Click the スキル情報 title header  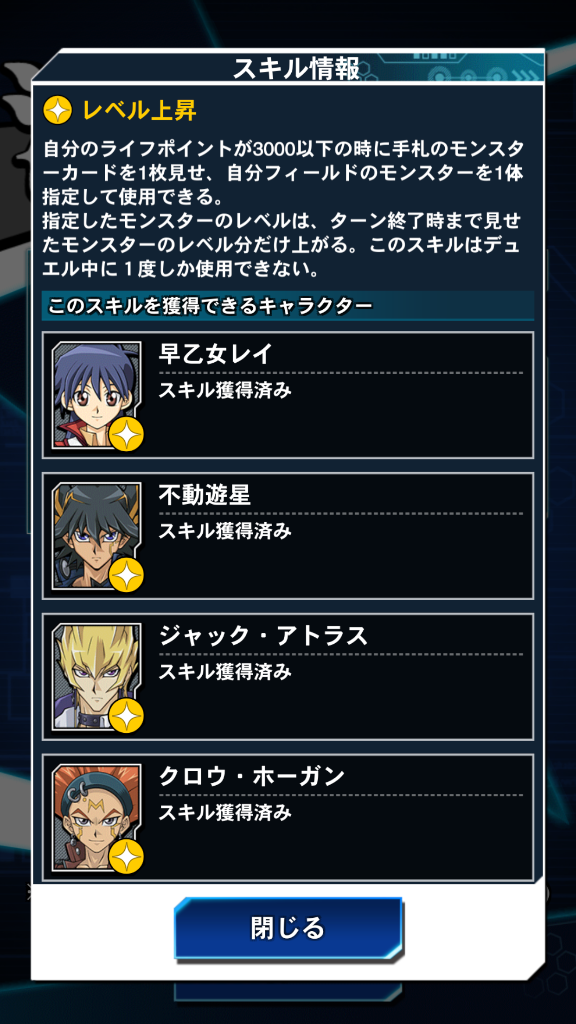point(296,69)
